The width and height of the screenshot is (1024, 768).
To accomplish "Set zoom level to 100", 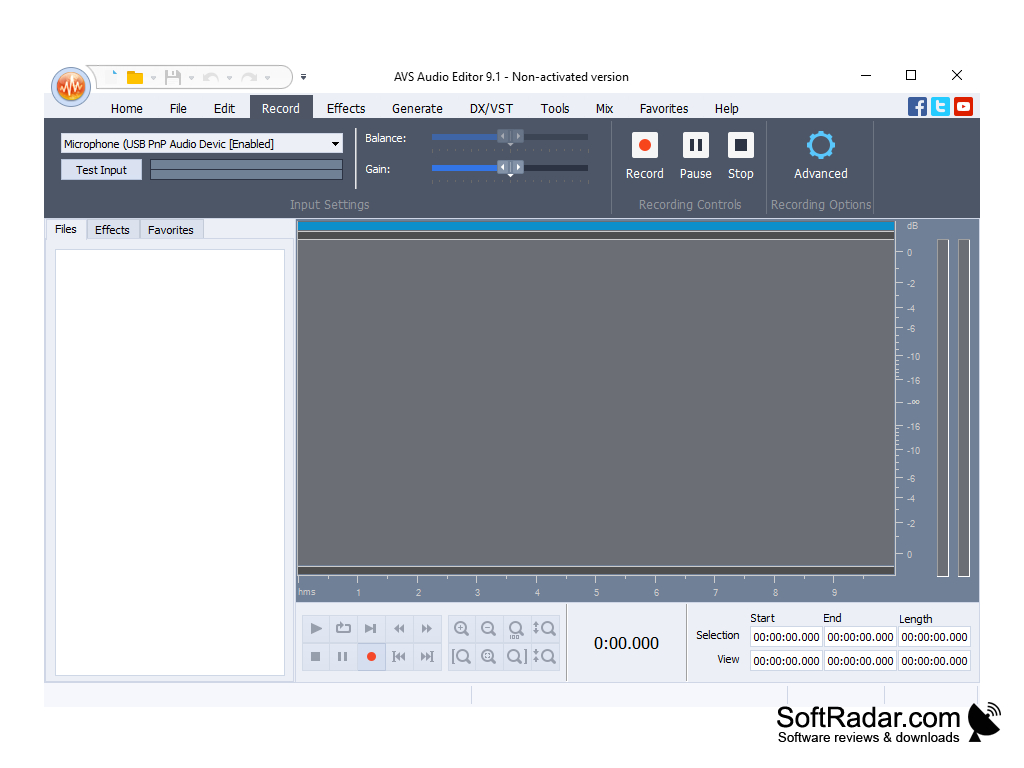I will tap(515, 630).
